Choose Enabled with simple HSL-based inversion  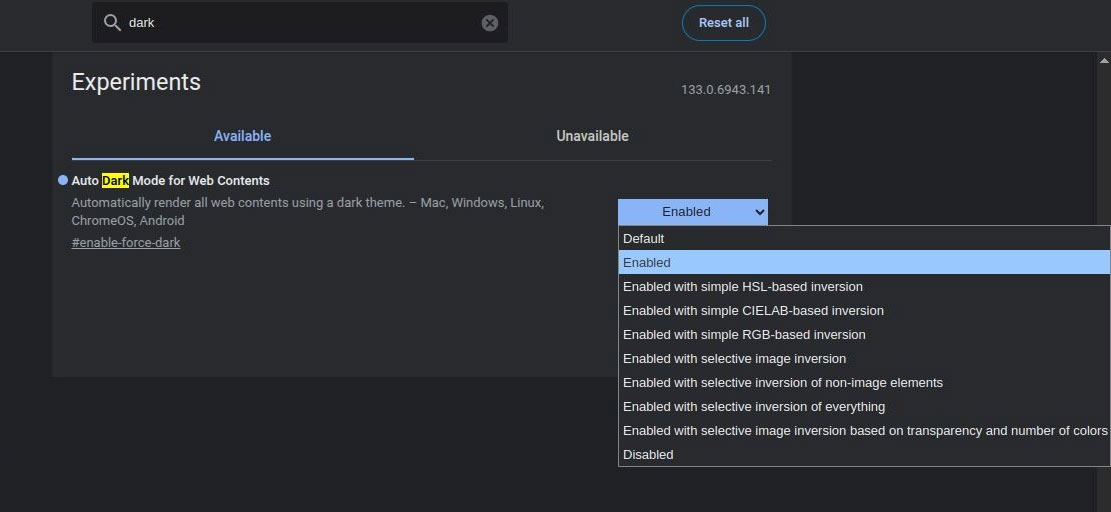(864, 287)
